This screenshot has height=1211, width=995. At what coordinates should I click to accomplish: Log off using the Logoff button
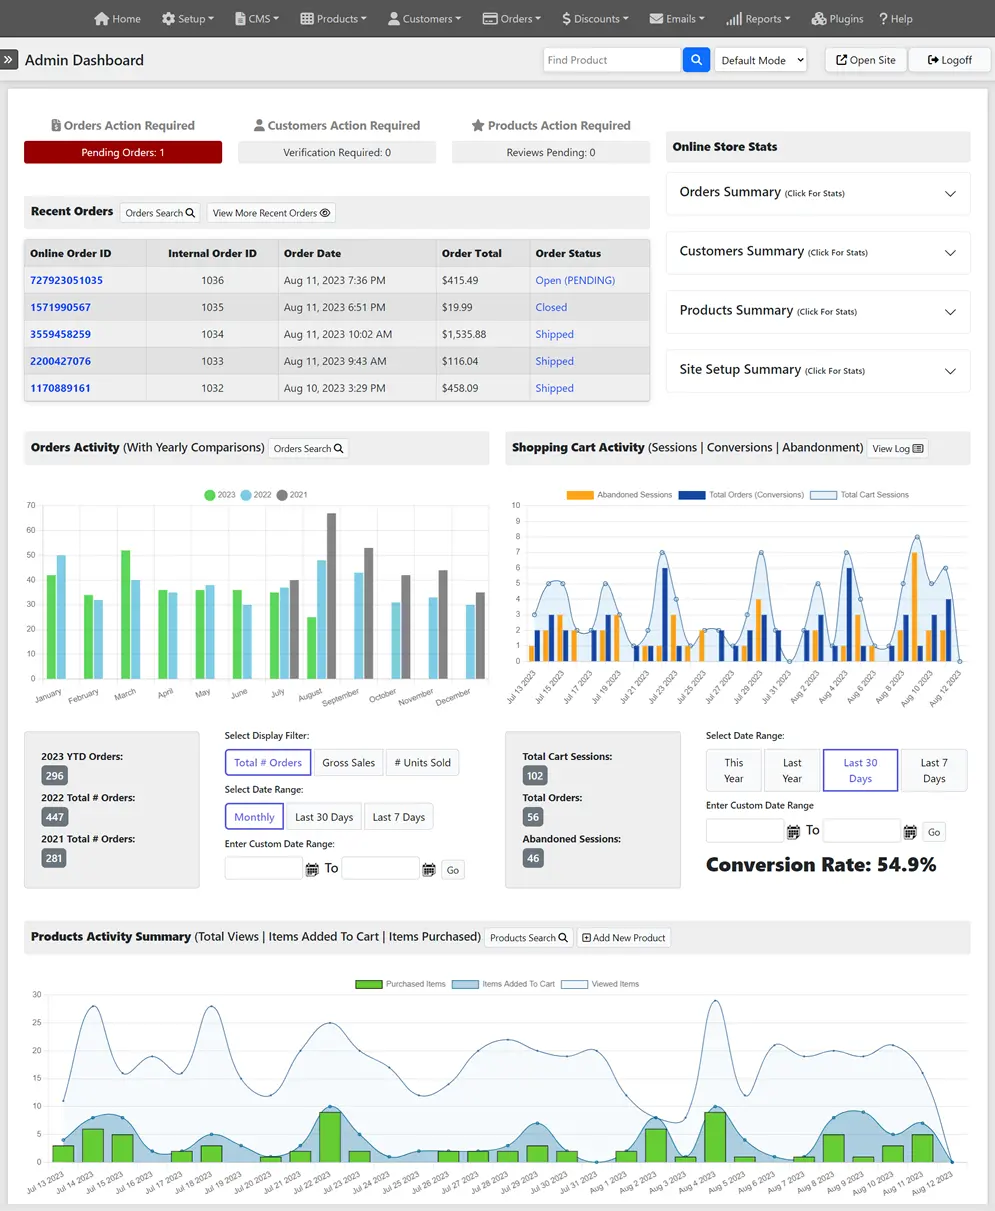coord(950,60)
